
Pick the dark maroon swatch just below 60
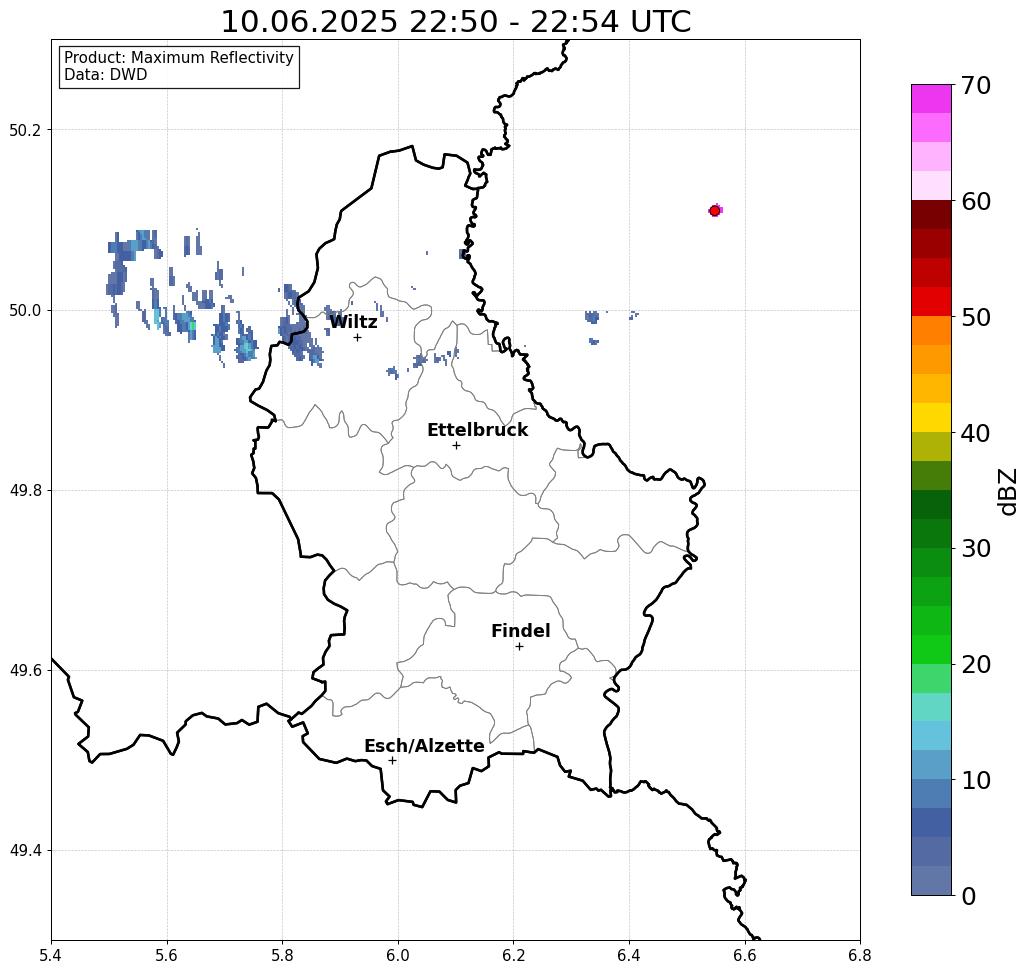click(931, 215)
